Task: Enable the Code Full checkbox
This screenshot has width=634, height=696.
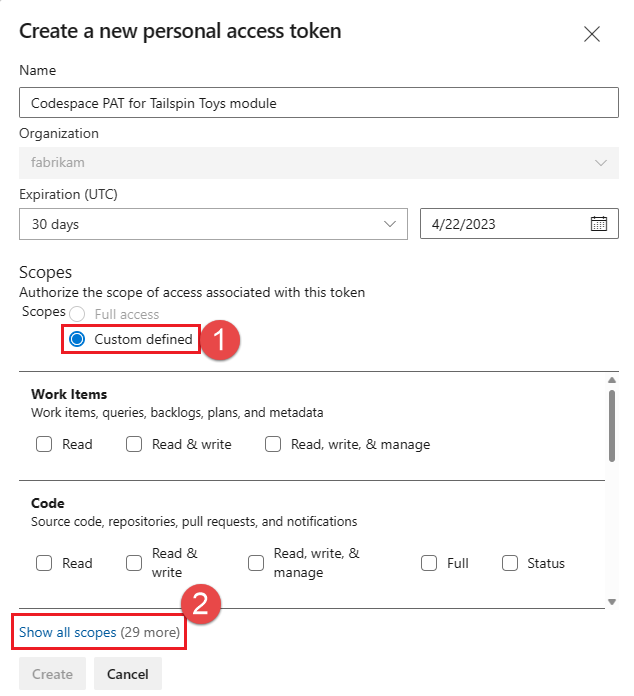Action: [x=430, y=563]
